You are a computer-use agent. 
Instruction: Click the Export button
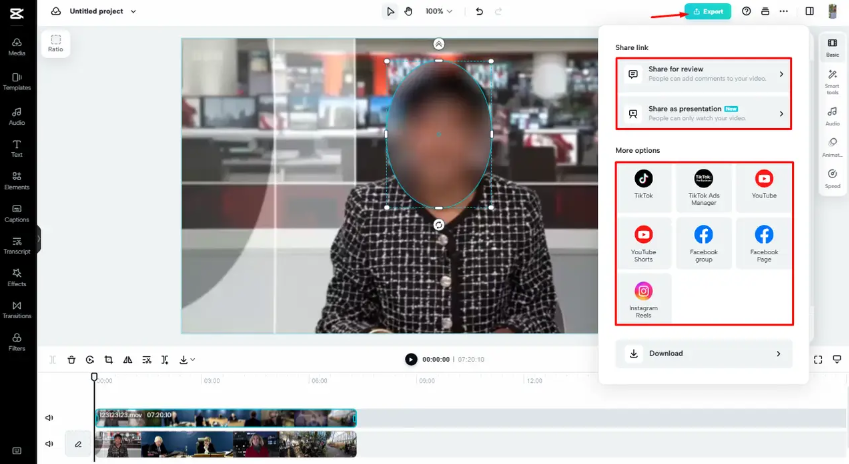[x=708, y=11]
